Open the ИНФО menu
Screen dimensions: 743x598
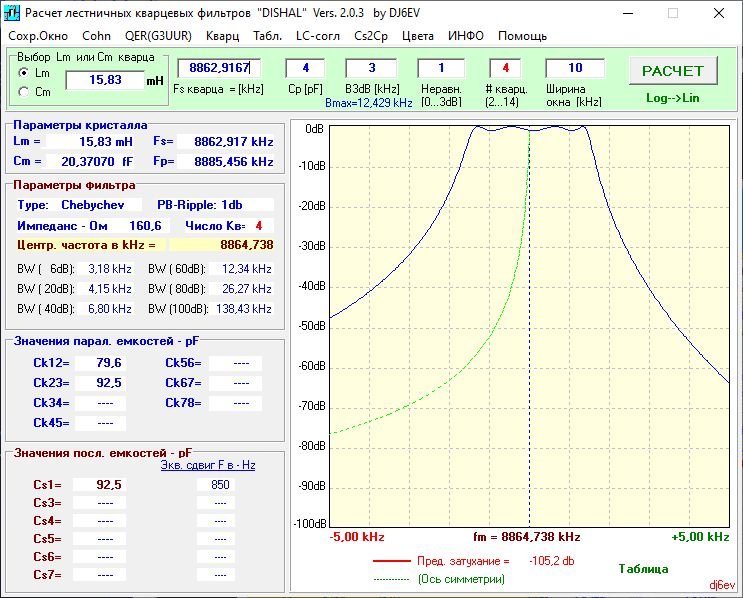(466, 36)
